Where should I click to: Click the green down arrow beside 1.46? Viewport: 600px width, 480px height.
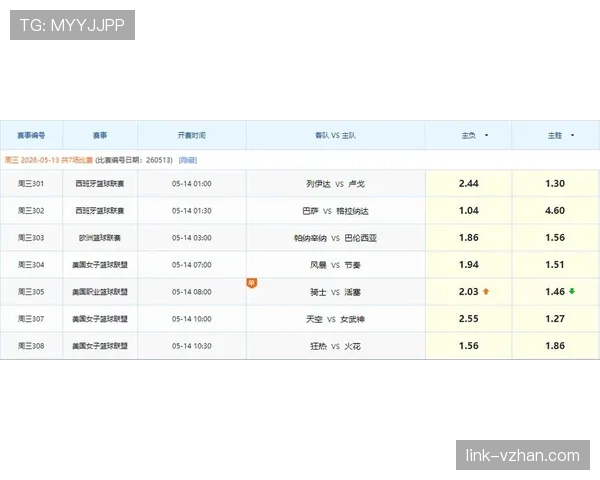pos(572,291)
